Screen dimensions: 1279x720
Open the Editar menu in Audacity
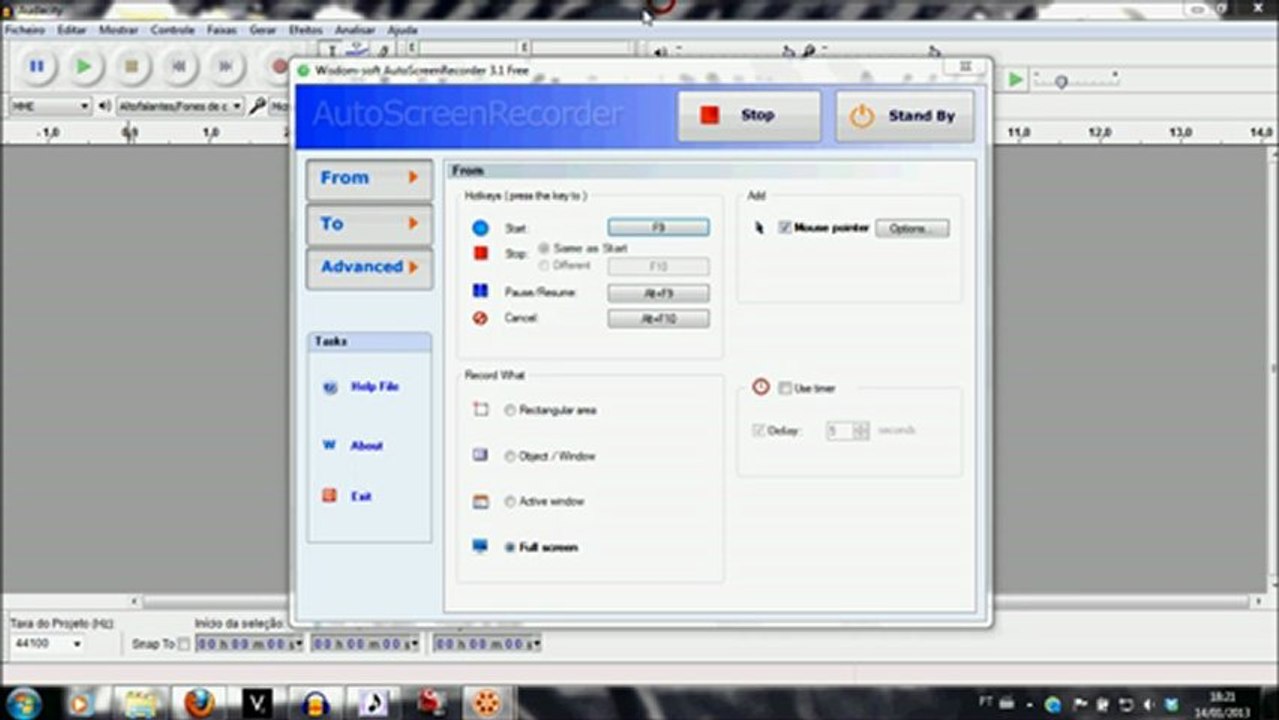click(72, 30)
